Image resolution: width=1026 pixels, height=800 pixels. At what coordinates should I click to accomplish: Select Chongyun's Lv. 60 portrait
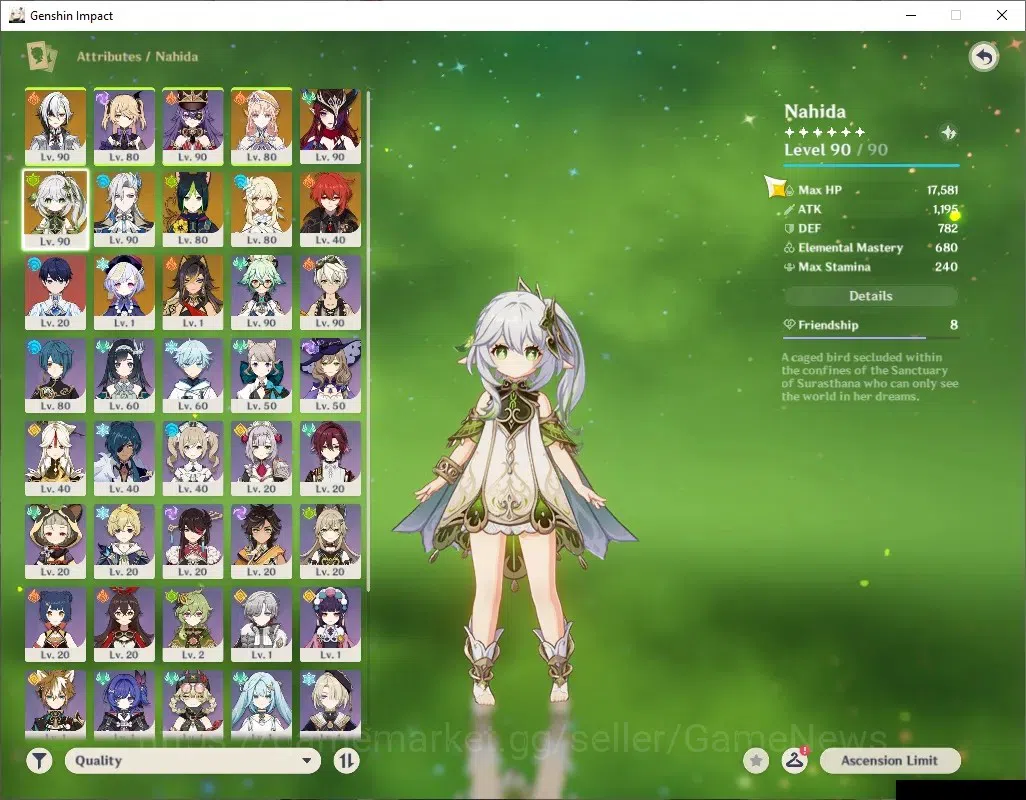pos(193,375)
